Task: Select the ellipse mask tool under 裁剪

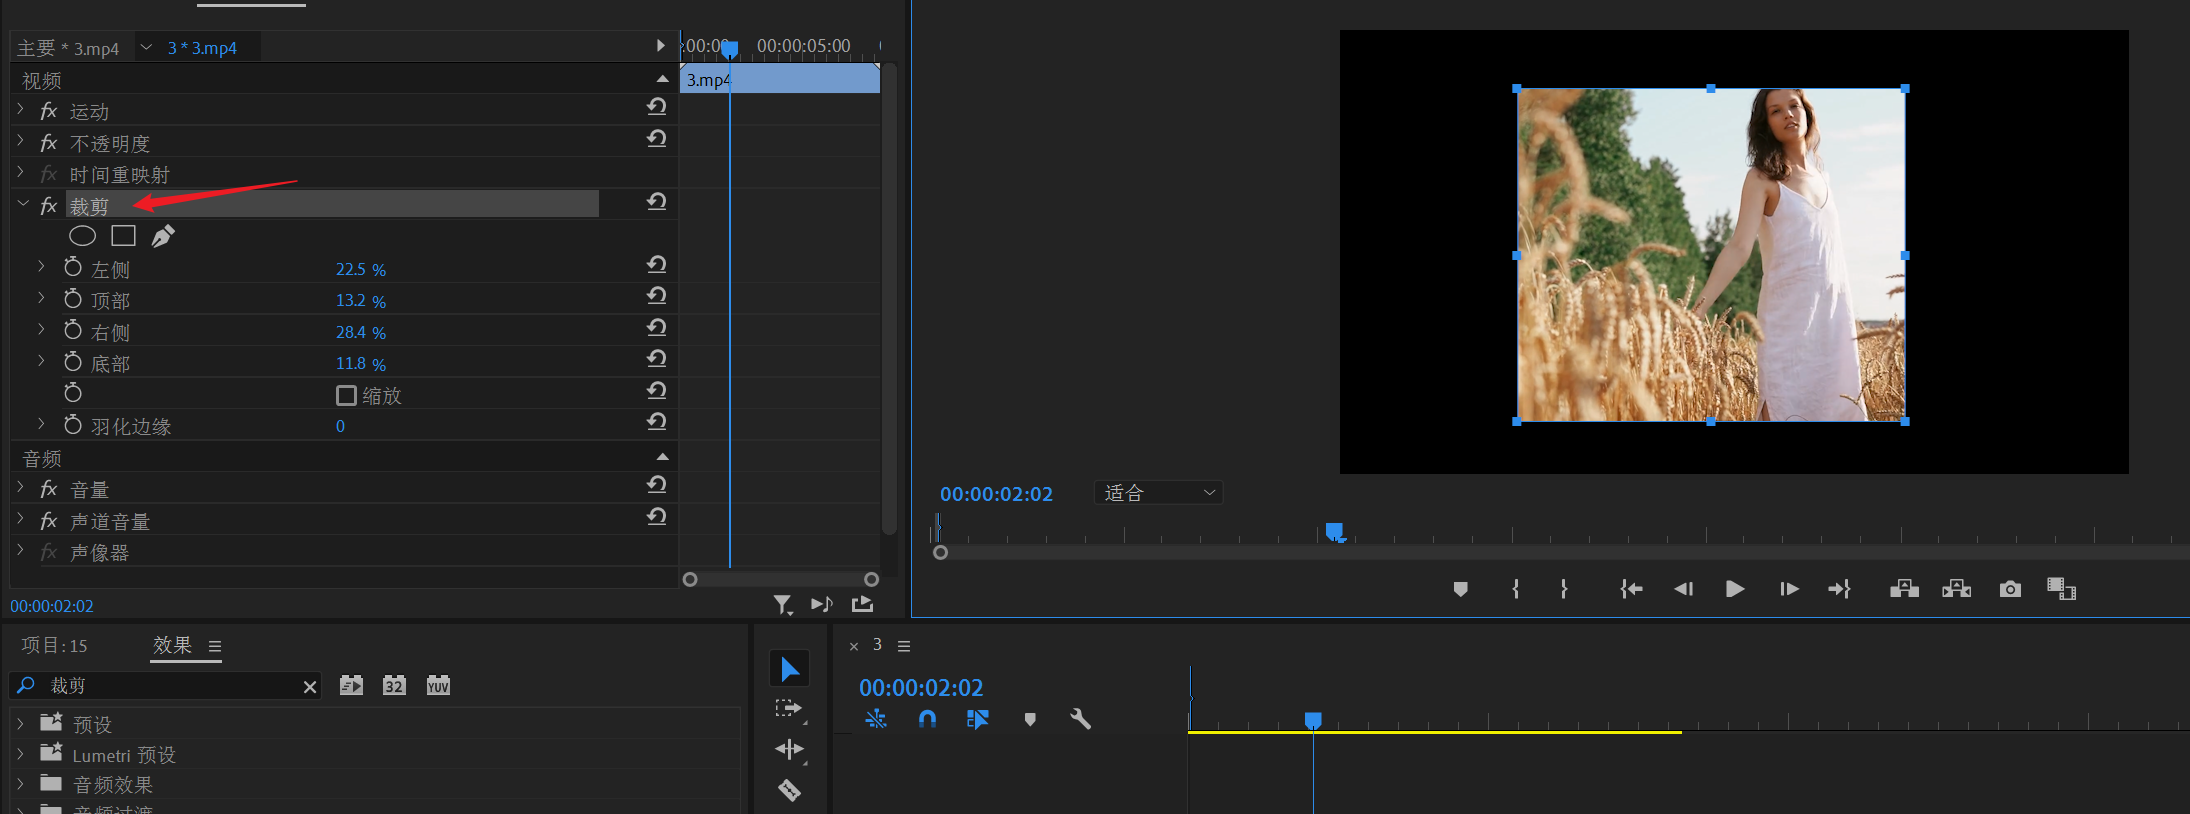Action: (x=82, y=236)
